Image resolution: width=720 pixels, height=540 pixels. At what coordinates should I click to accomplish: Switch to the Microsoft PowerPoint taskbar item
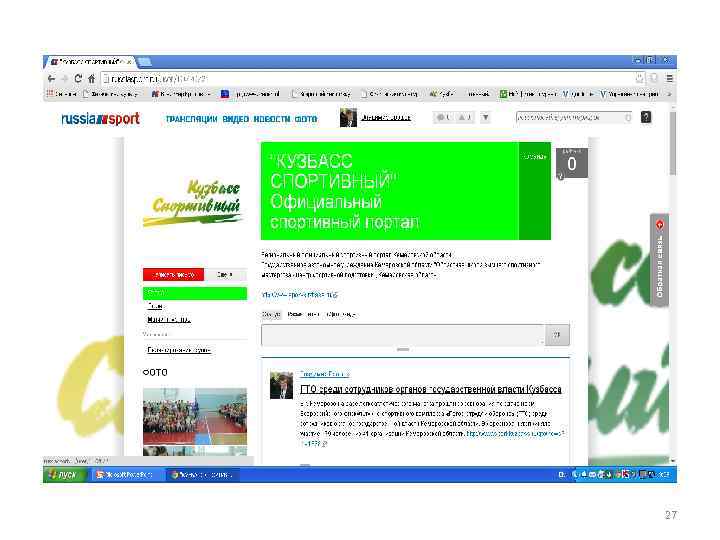click(x=126, y=474)
